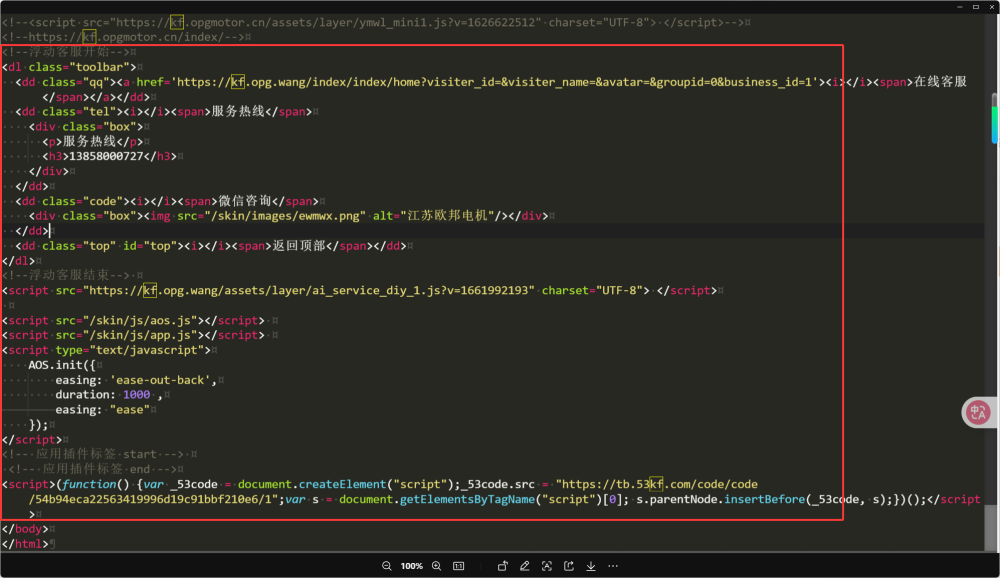The height and width of the screenshot is (578, 1000).
Task: Place cursor at end of closing dd line
Action: tap(50, 231)
